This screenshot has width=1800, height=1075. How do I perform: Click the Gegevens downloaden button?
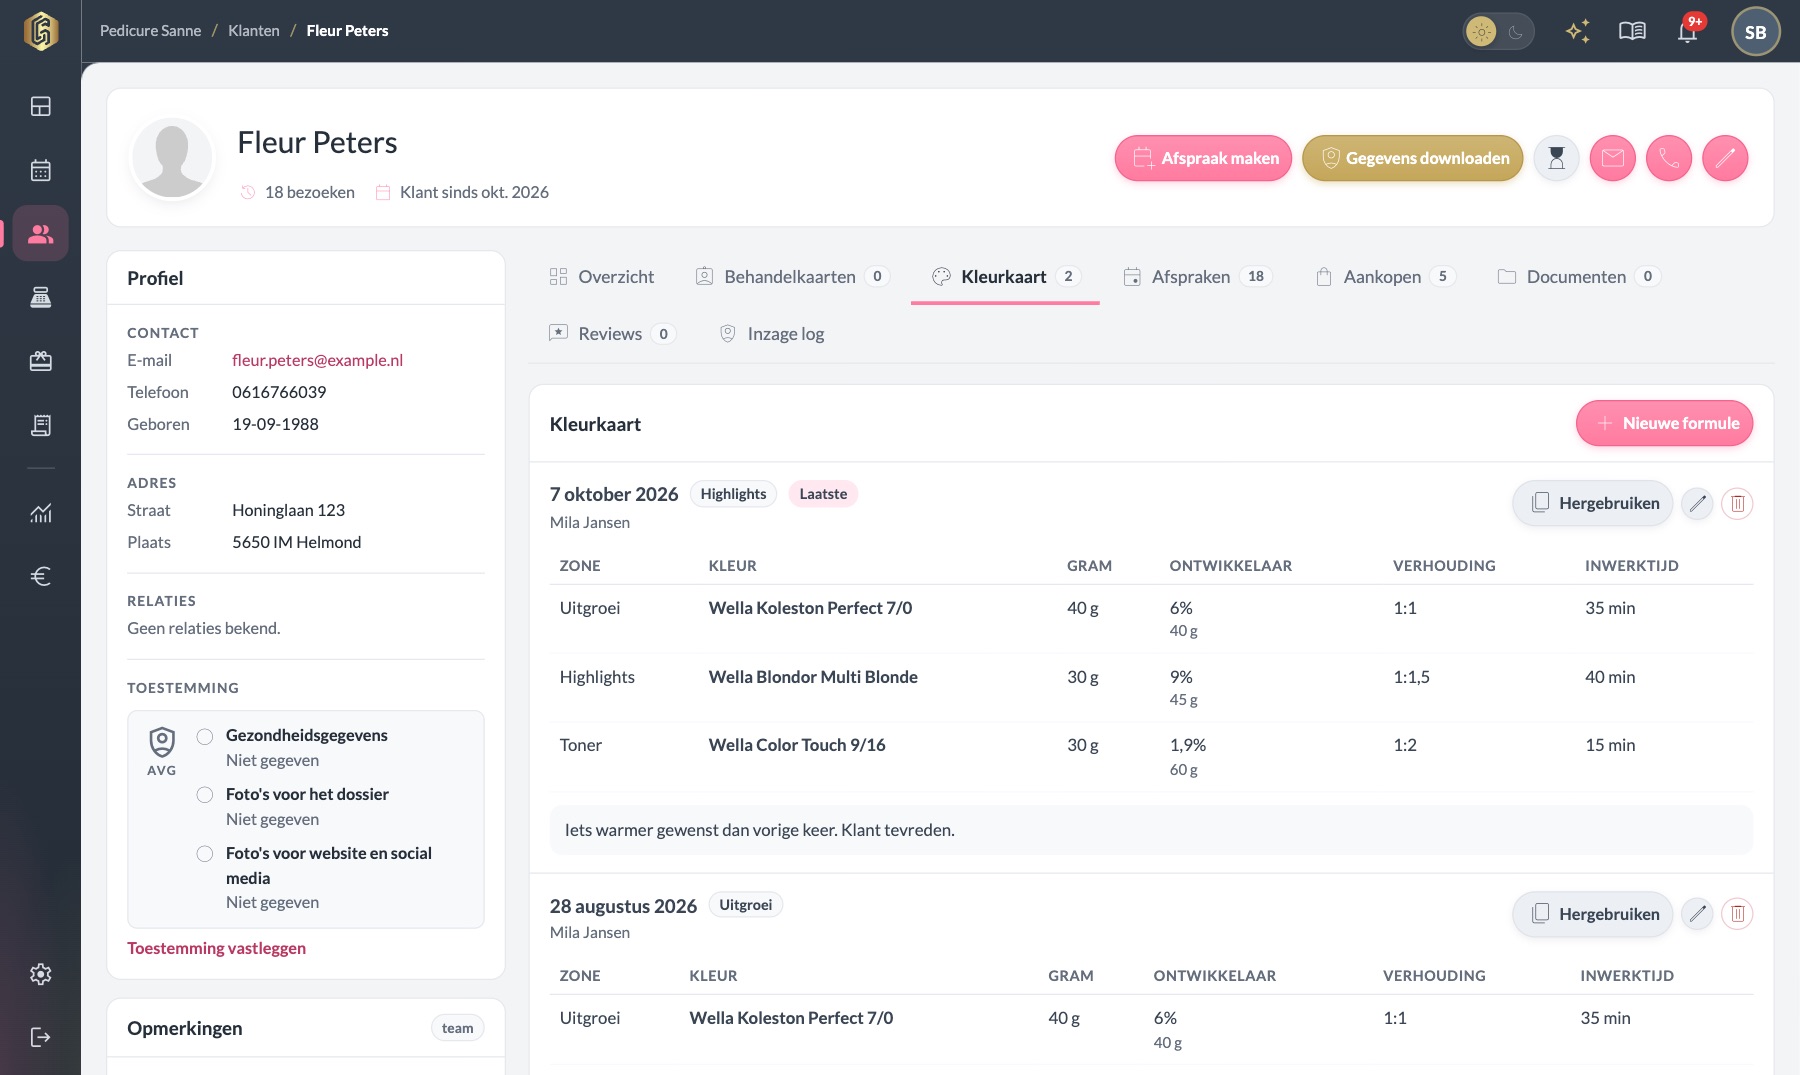pos(1413,158)
